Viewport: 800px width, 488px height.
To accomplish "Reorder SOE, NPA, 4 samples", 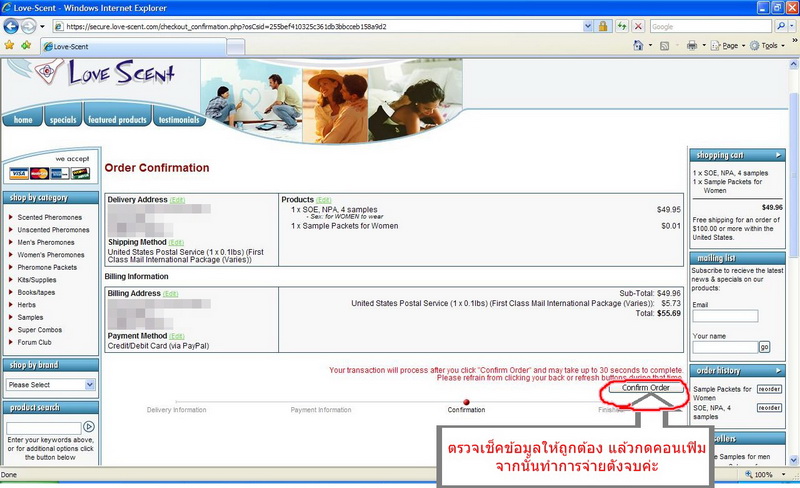I will pos(769,408).
